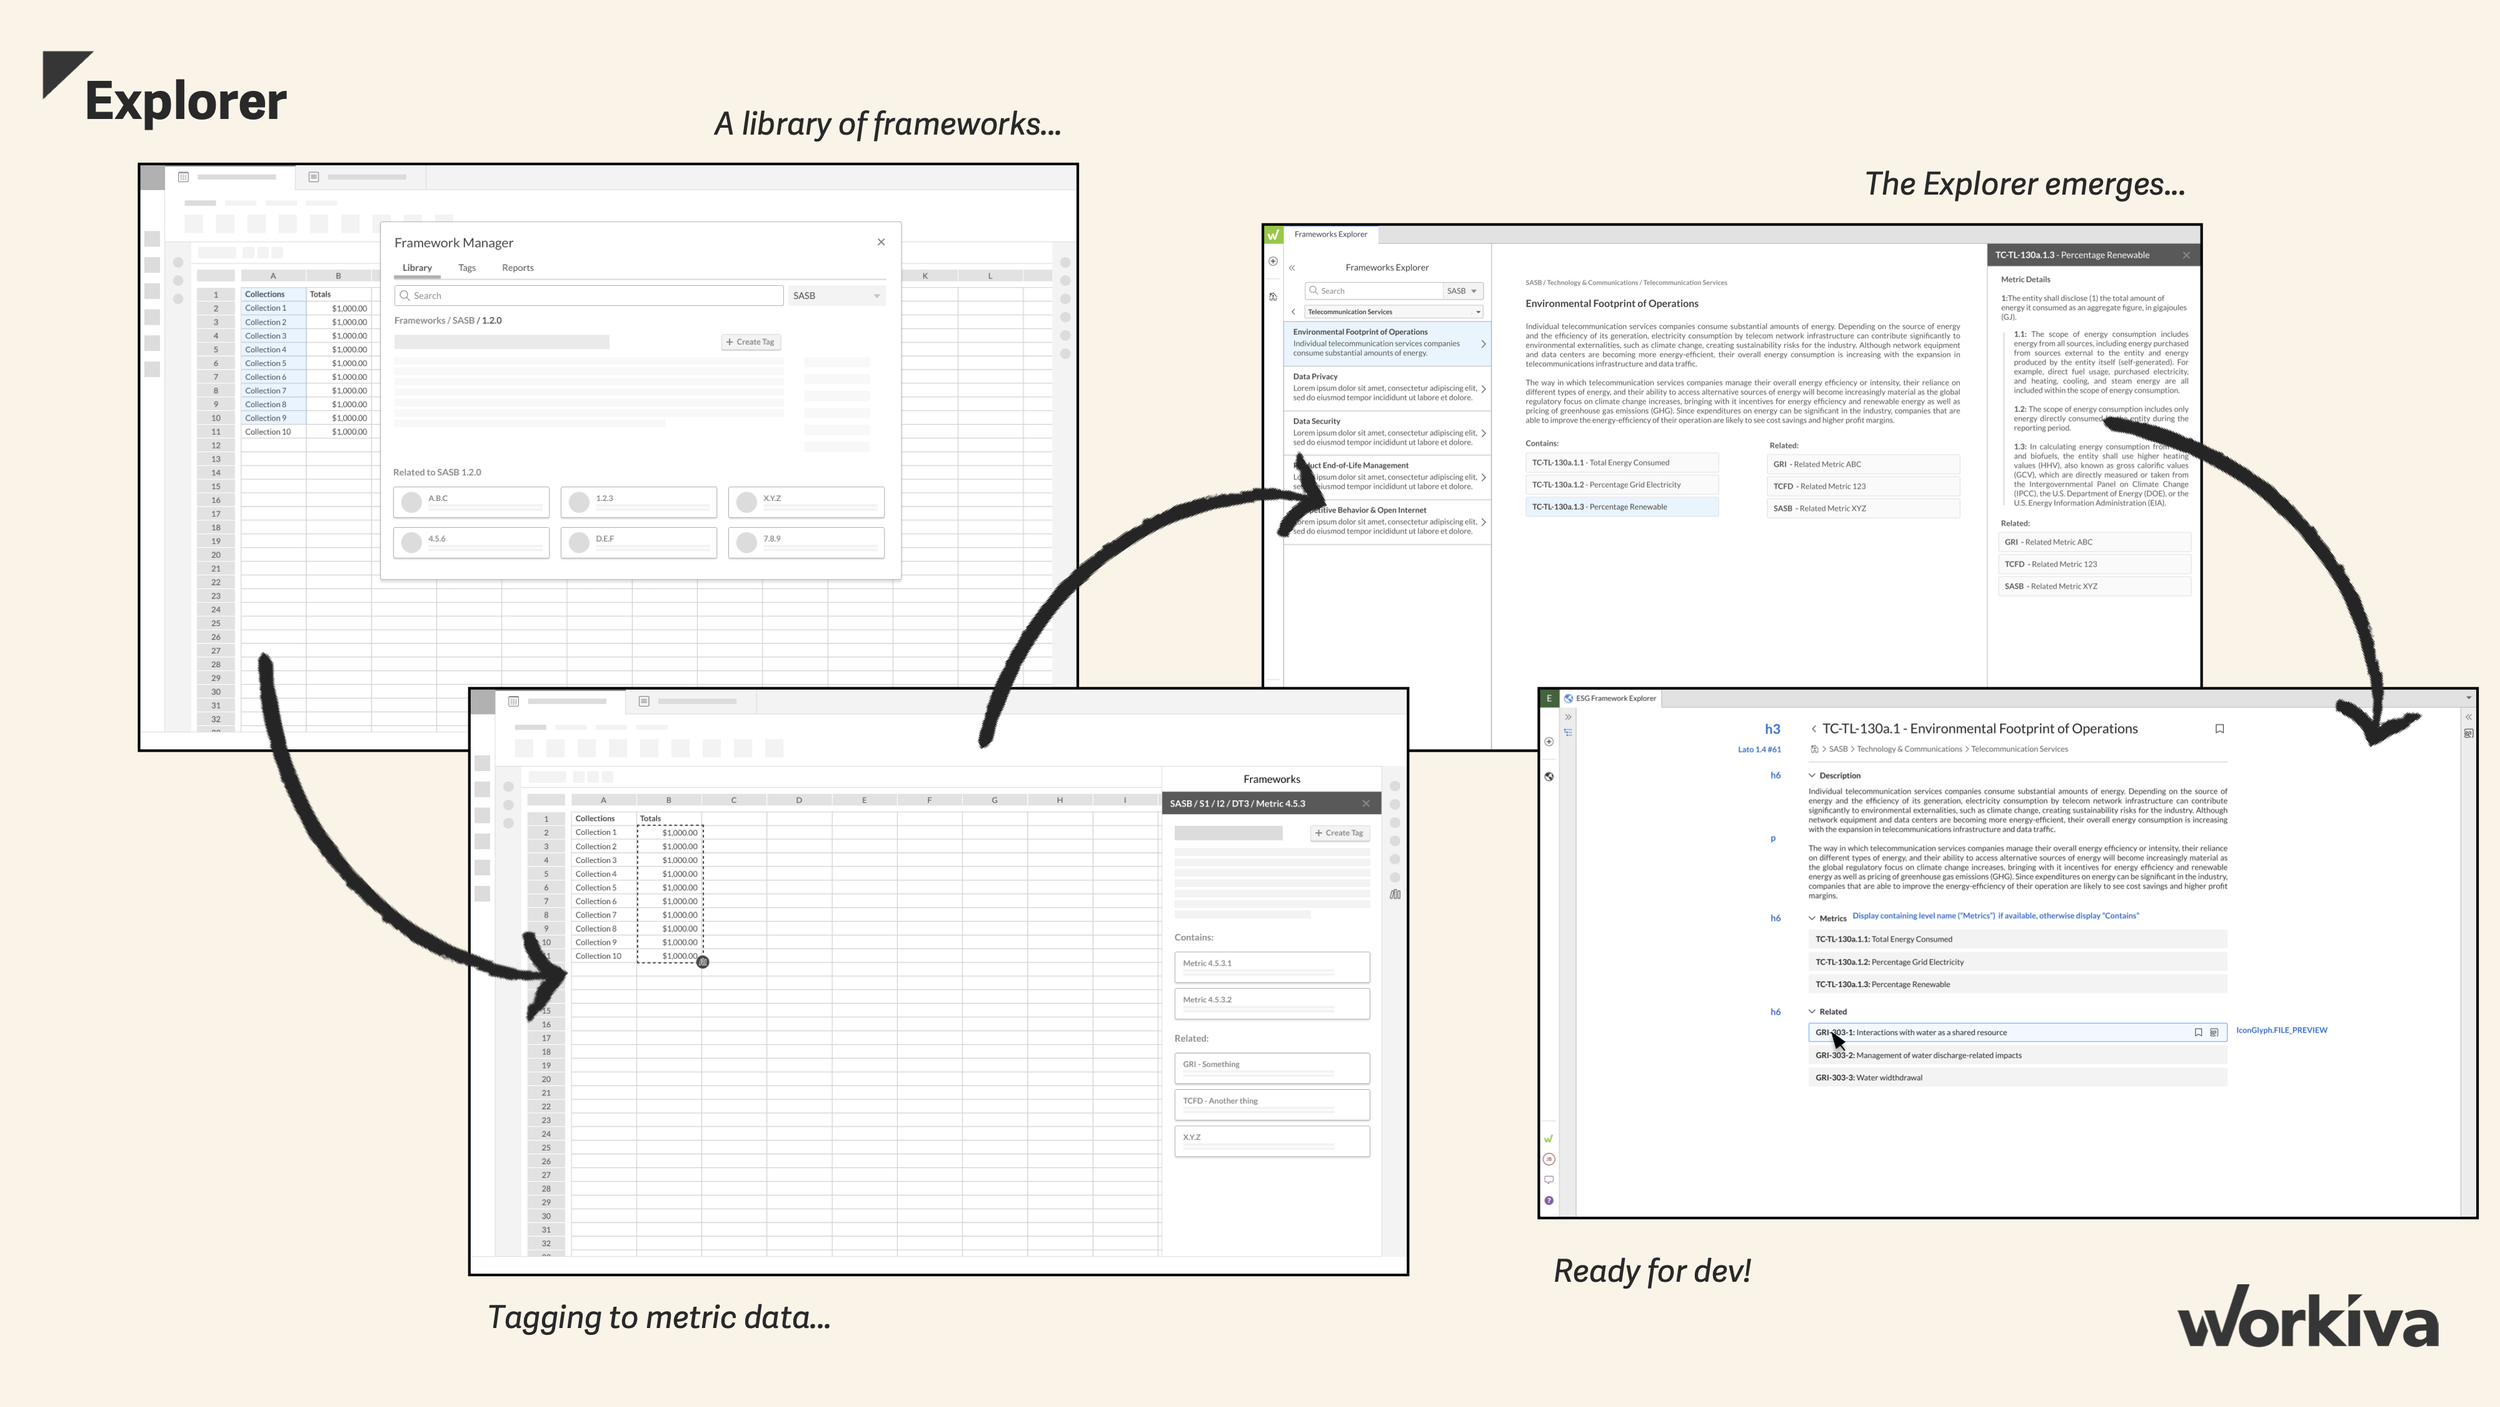Open TCFD - Another thing related card
This screenshot has width=2500, height=1407.
point(1272,1104)
